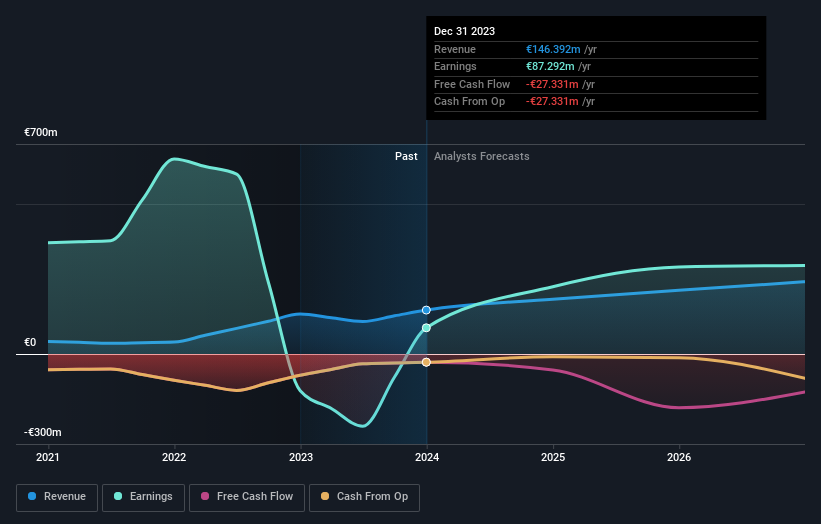This screenshot has width=821, height=524.
Task: Click the 2022 x-axis label
Action: [x=174, y=457]
